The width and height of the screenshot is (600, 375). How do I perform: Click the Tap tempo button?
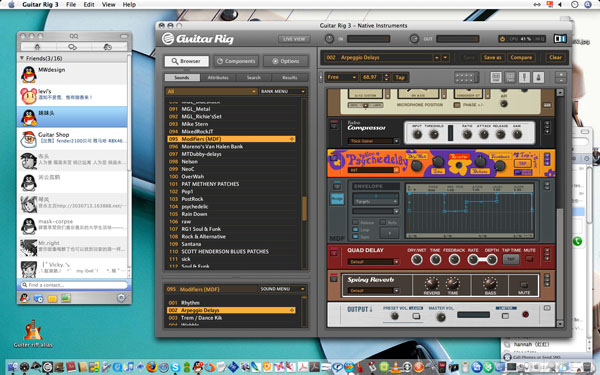(400, 77)
